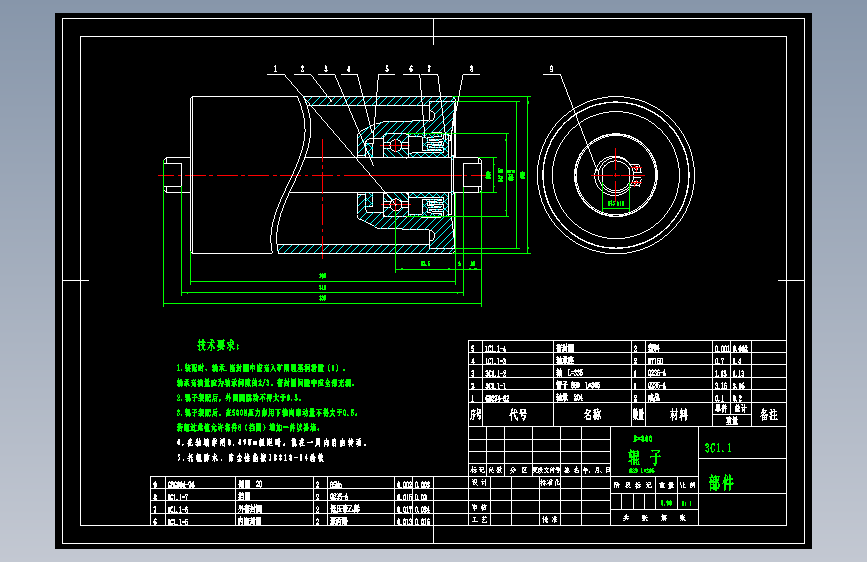
Task: Click the 序号 column header cell
Action: tap(476, 415)
